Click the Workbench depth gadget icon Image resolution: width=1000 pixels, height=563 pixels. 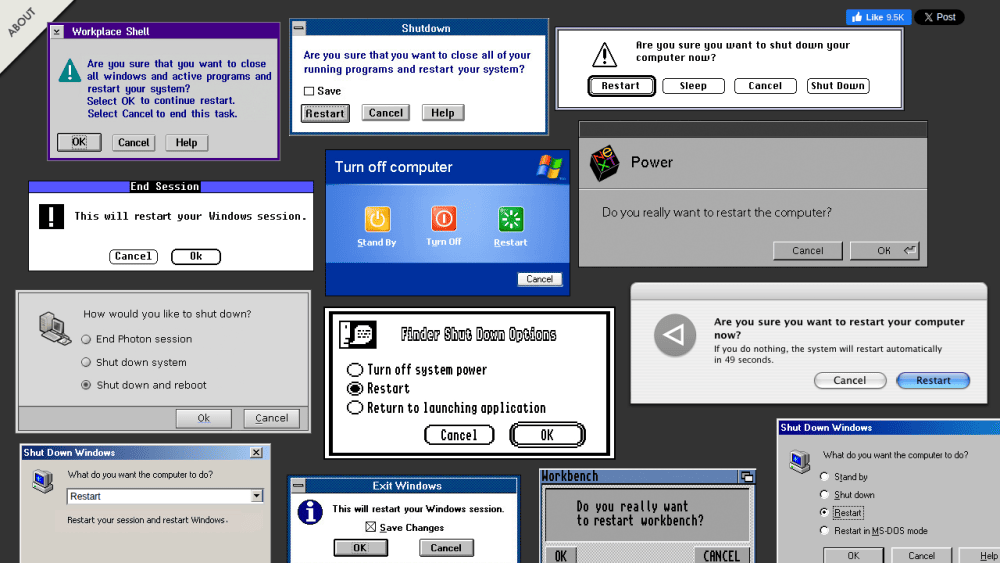747,476
